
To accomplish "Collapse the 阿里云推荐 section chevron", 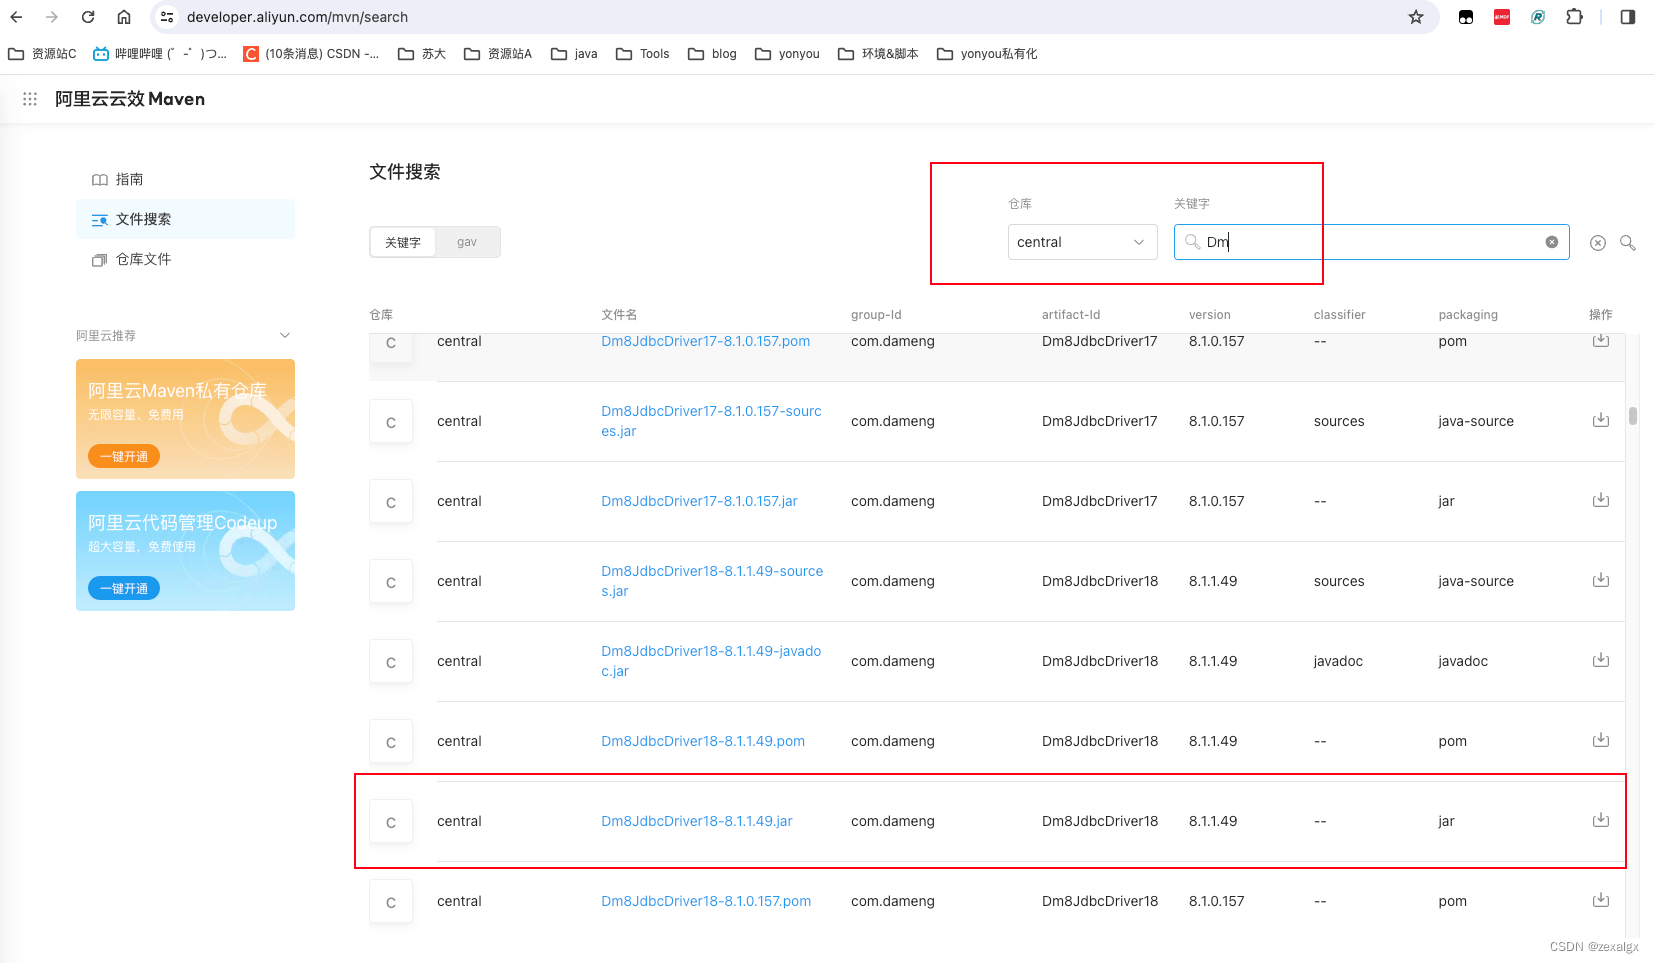I will click(285, 335).
